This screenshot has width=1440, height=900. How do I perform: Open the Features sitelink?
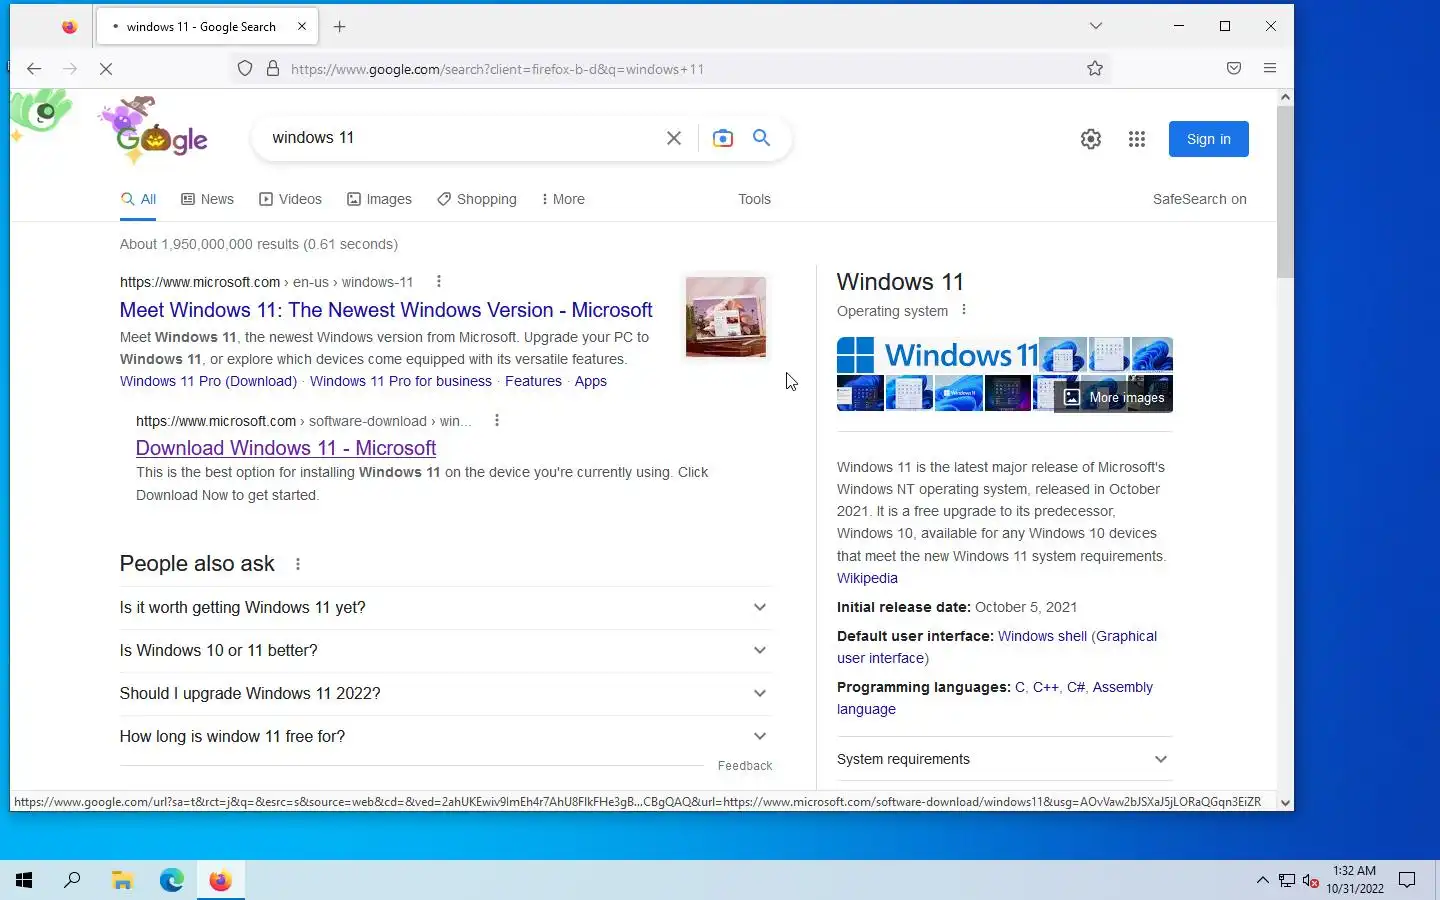click(x=533, y=381)
